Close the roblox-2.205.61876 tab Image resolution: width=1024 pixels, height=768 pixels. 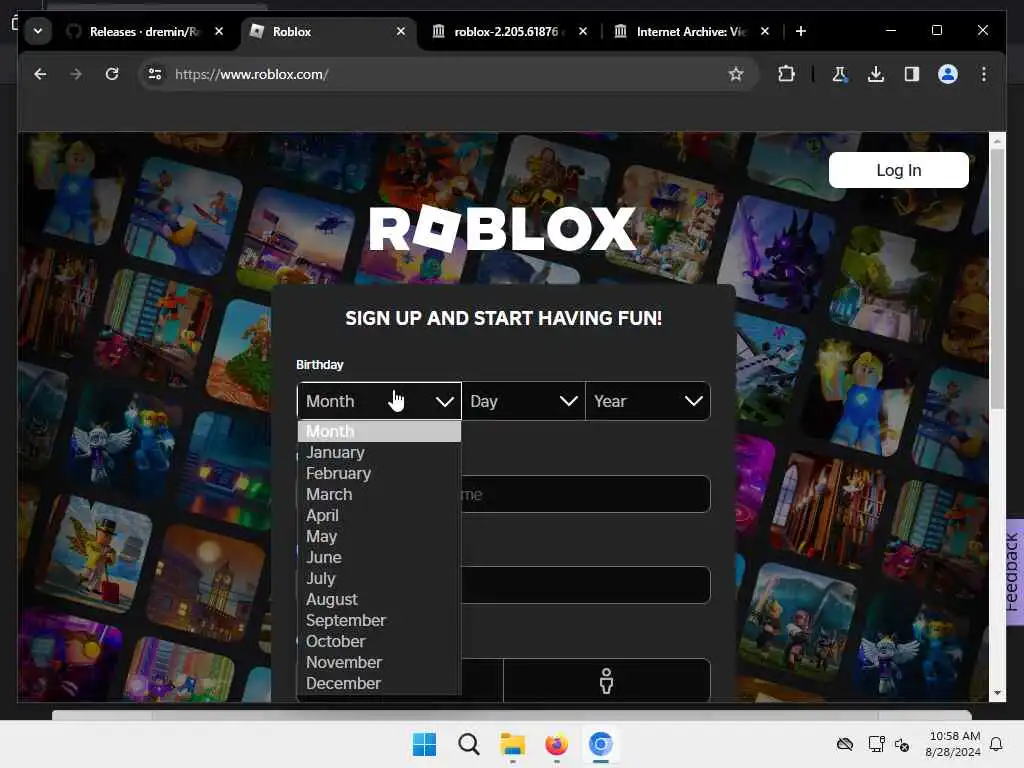tap(583, 31)
